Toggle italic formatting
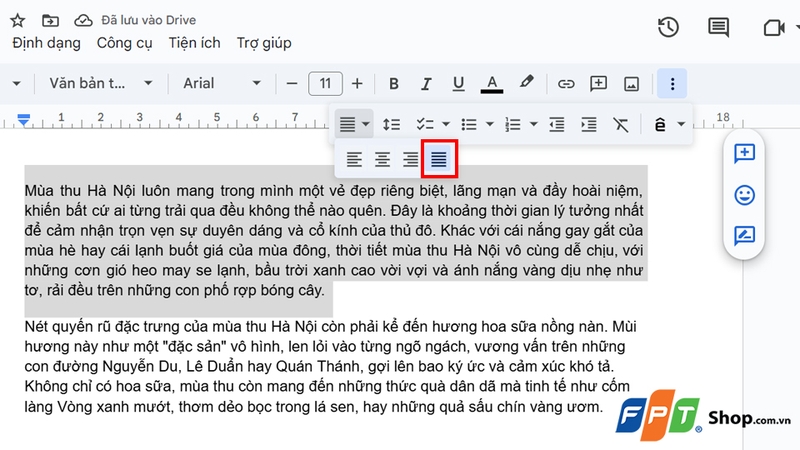This screenshot has width=800, height=450. (x=426, y=84)
